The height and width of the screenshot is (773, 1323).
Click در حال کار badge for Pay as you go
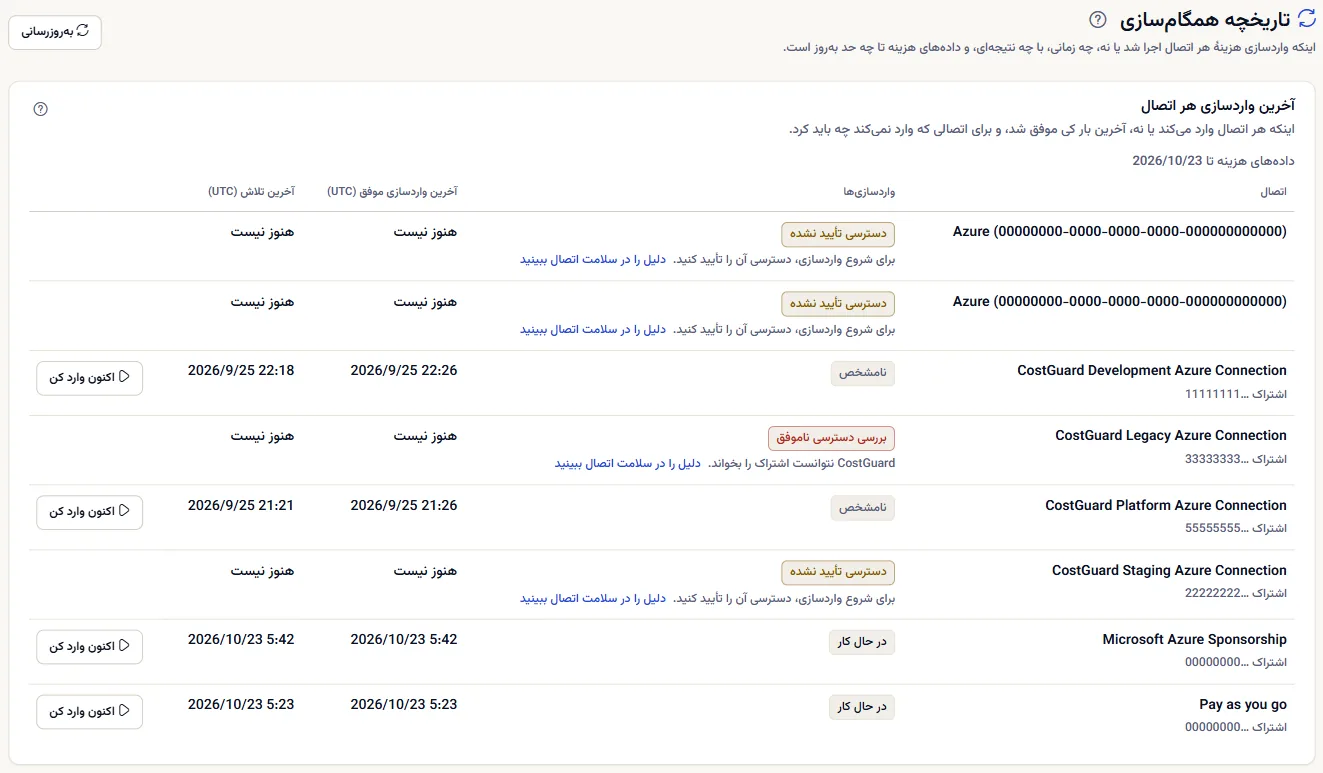click(862, 707)
